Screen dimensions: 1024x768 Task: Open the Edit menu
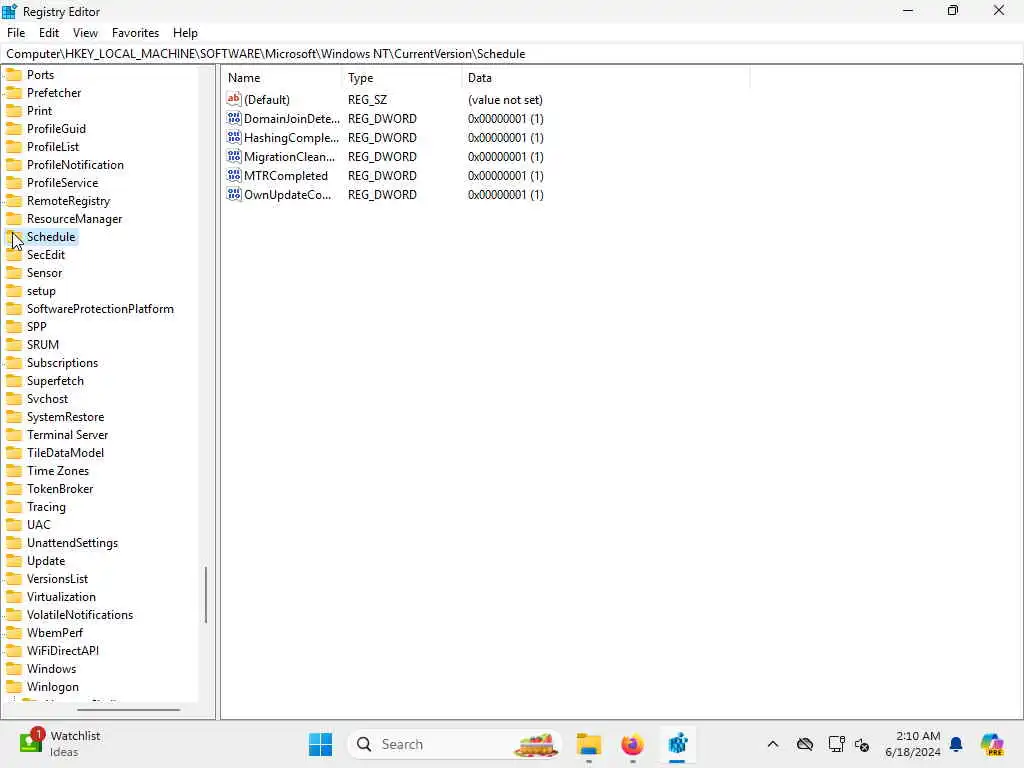coord(49,33)
